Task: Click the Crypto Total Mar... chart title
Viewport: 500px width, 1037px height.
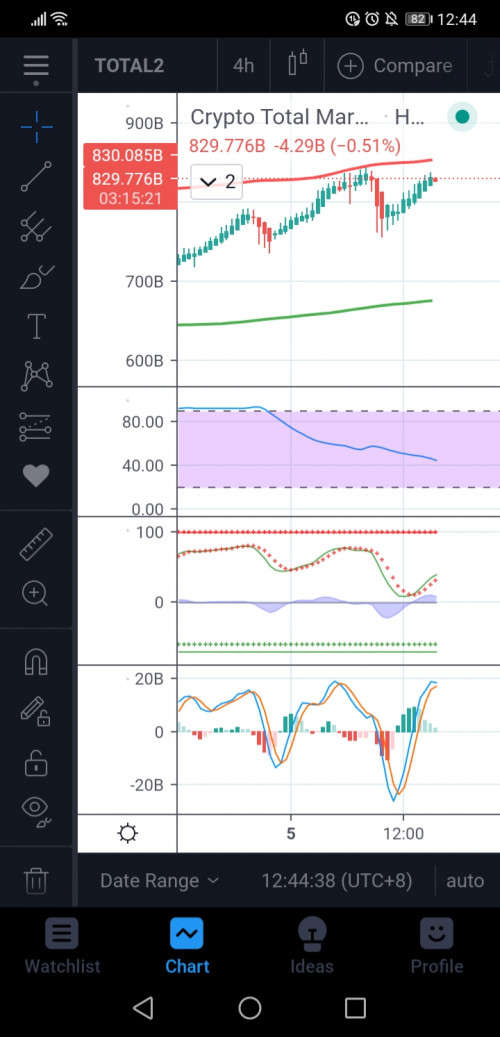Action: [x=280, y=117]
